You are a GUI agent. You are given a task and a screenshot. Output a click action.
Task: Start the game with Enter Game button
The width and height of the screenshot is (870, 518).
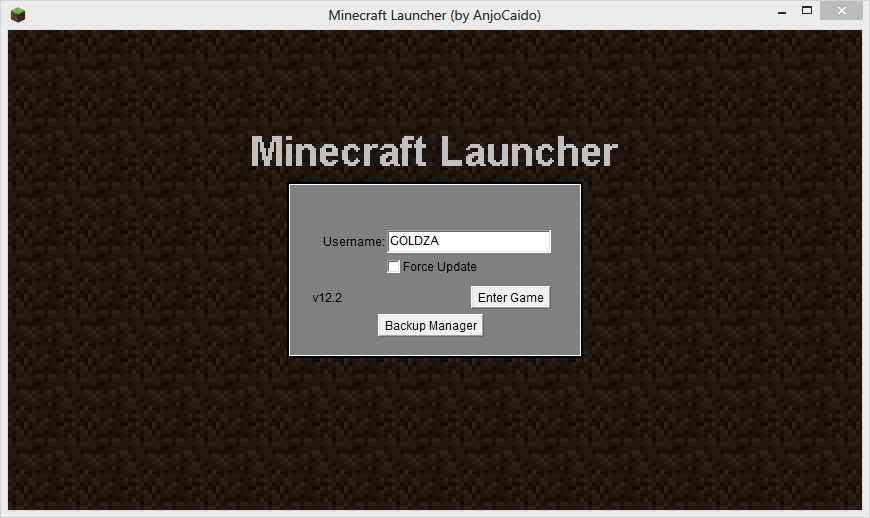(510, 297)
